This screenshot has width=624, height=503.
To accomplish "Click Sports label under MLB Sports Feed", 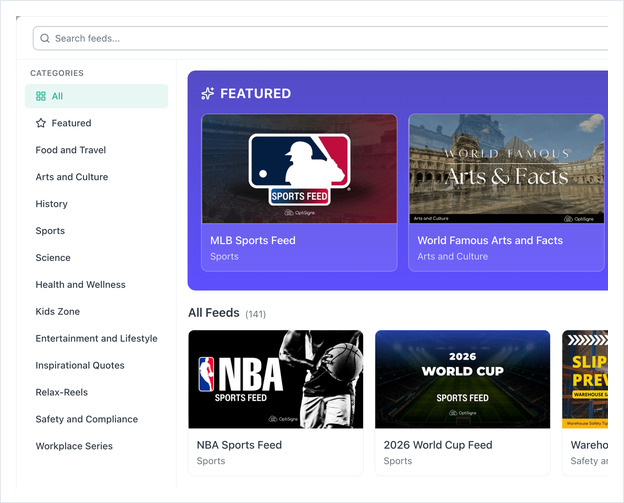I will click(224, 257).
